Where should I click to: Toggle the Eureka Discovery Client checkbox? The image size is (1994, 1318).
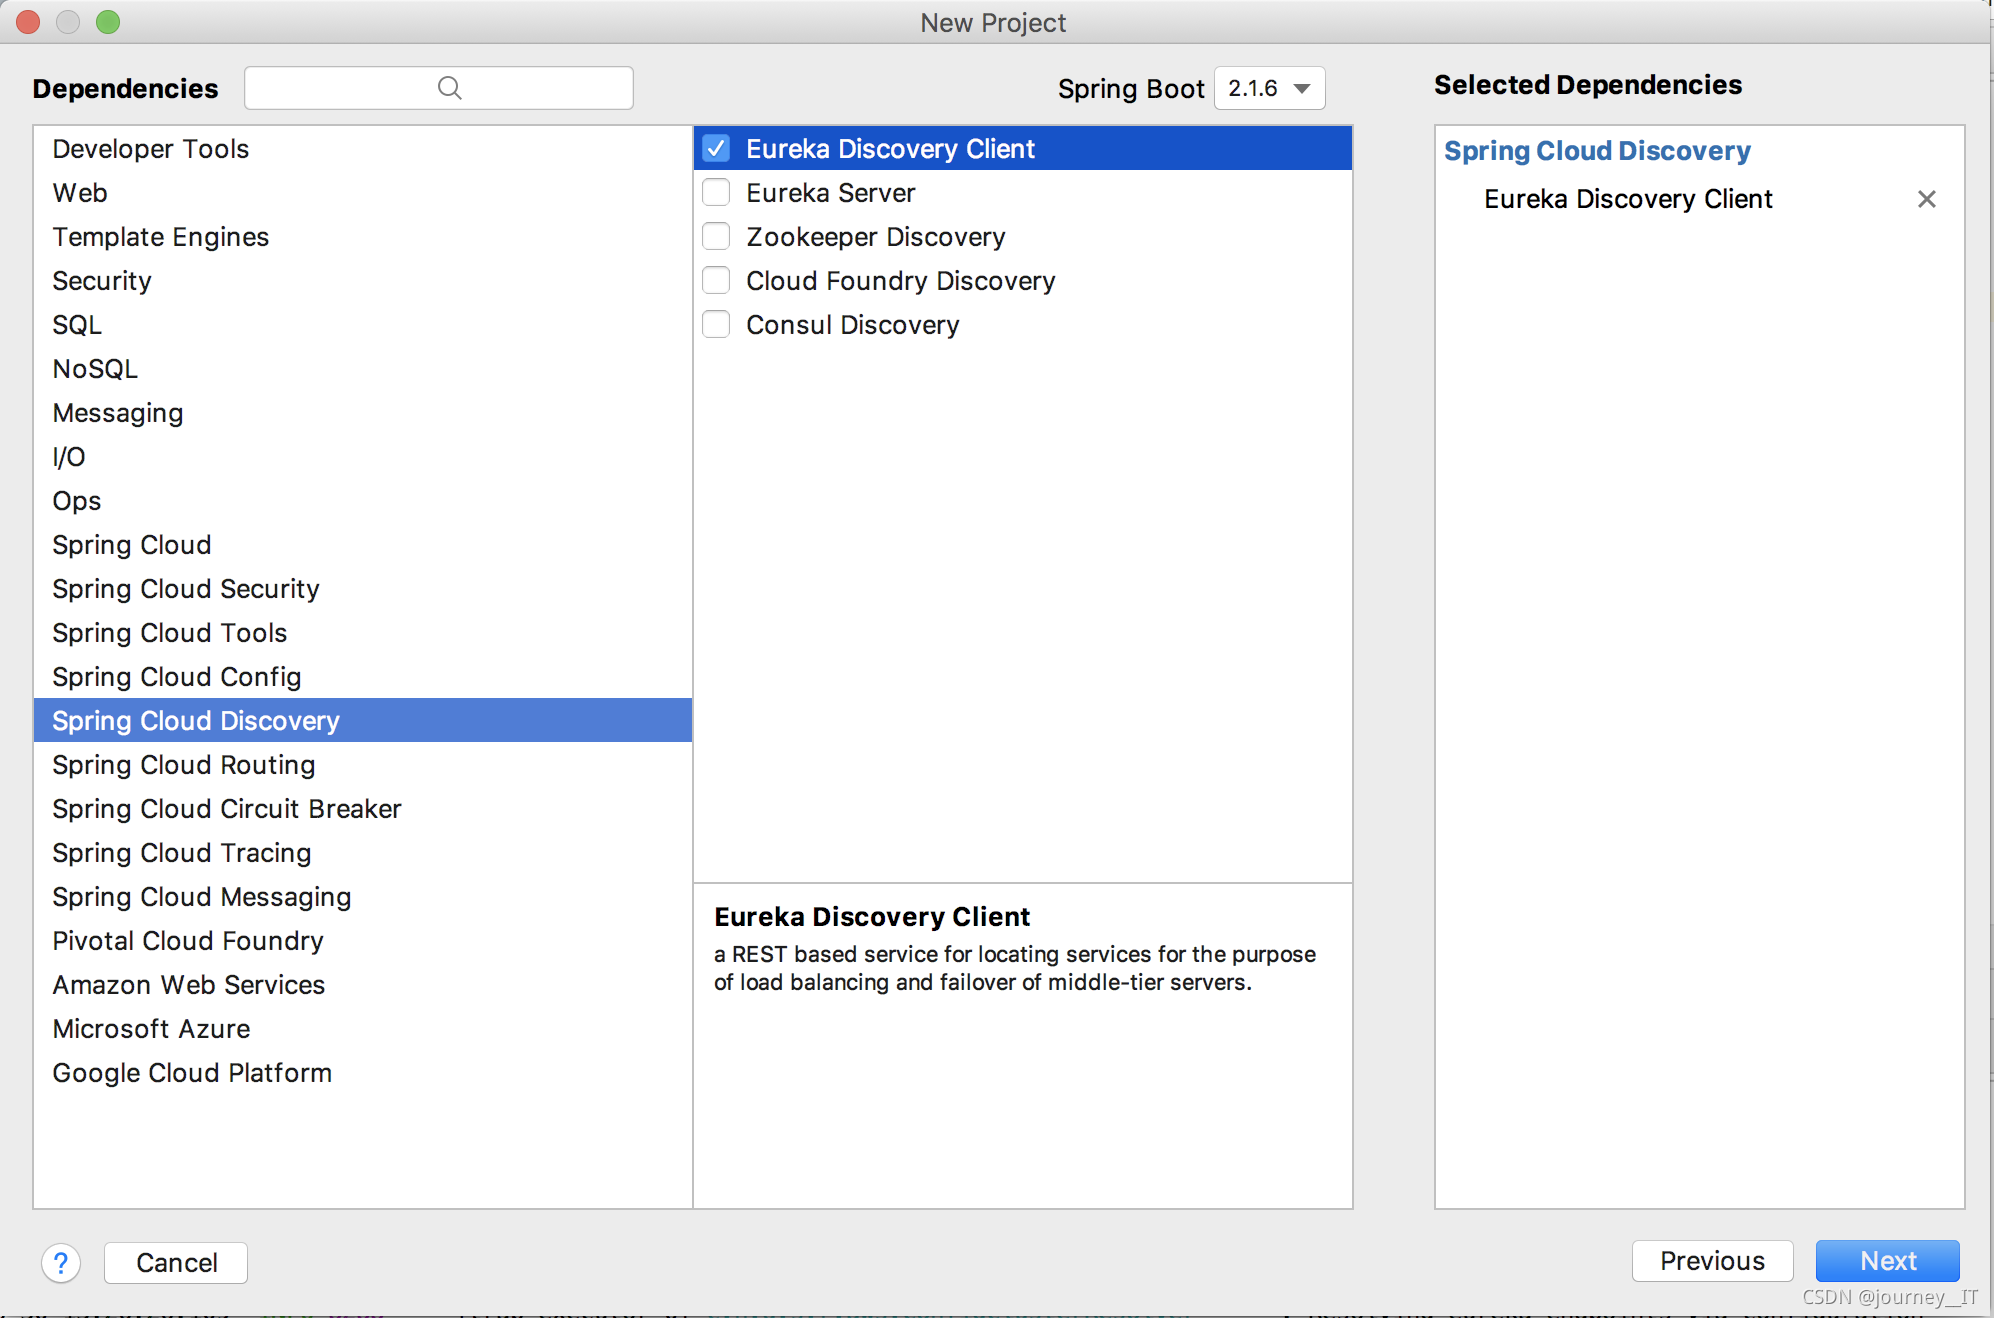coord(716,147)
